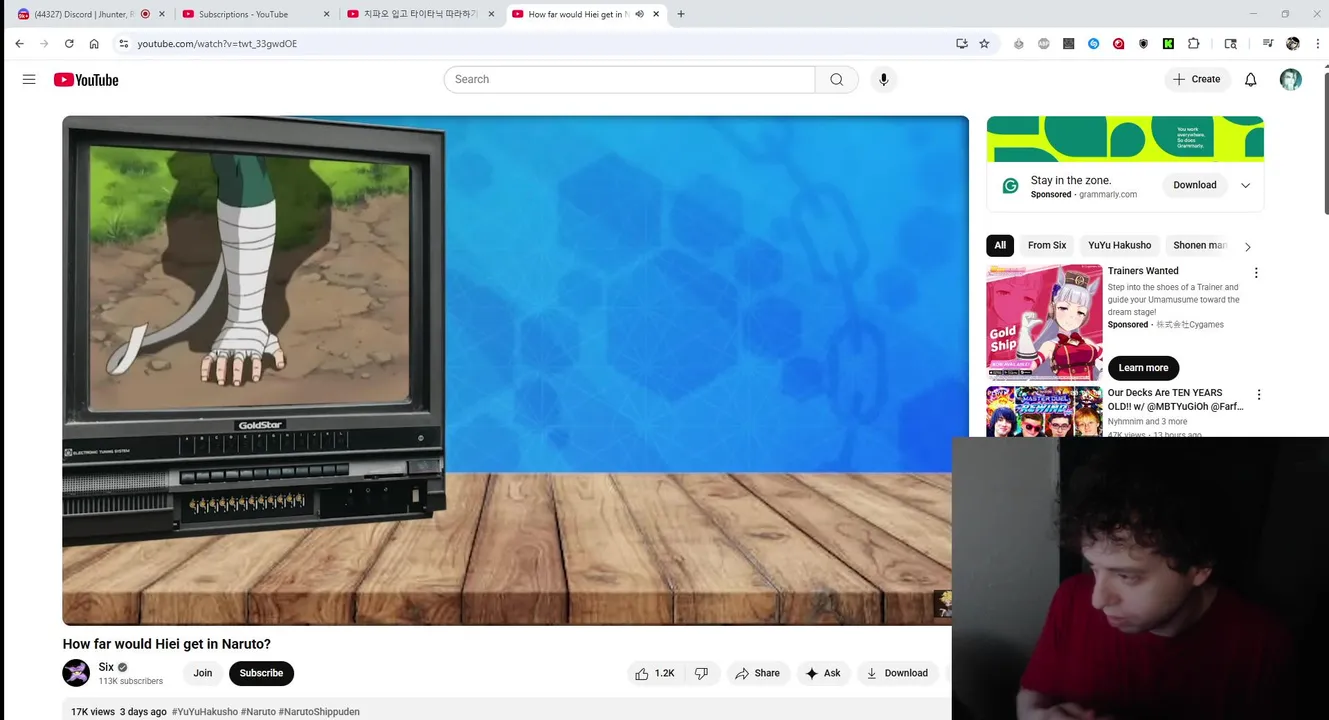Viewport: 1329px width, 720px height.
Task: Go to YouTube home via logo
Action: coord(86,80)
